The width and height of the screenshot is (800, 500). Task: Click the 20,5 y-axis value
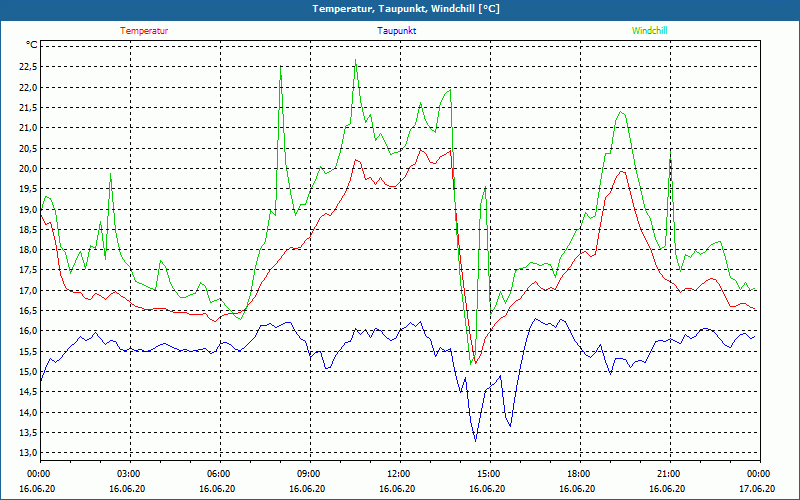[29, 148]
